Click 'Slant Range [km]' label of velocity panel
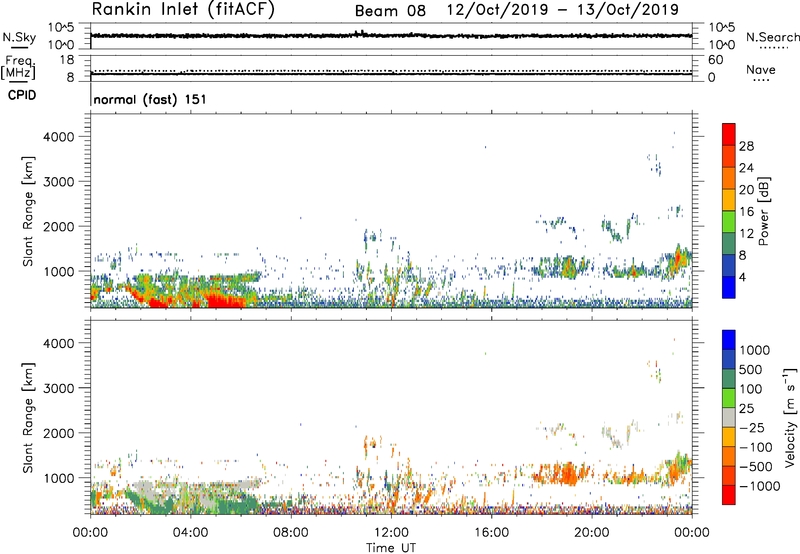This screenshot has width=800, height=554. pyautogui.click(x=28, y=418)
